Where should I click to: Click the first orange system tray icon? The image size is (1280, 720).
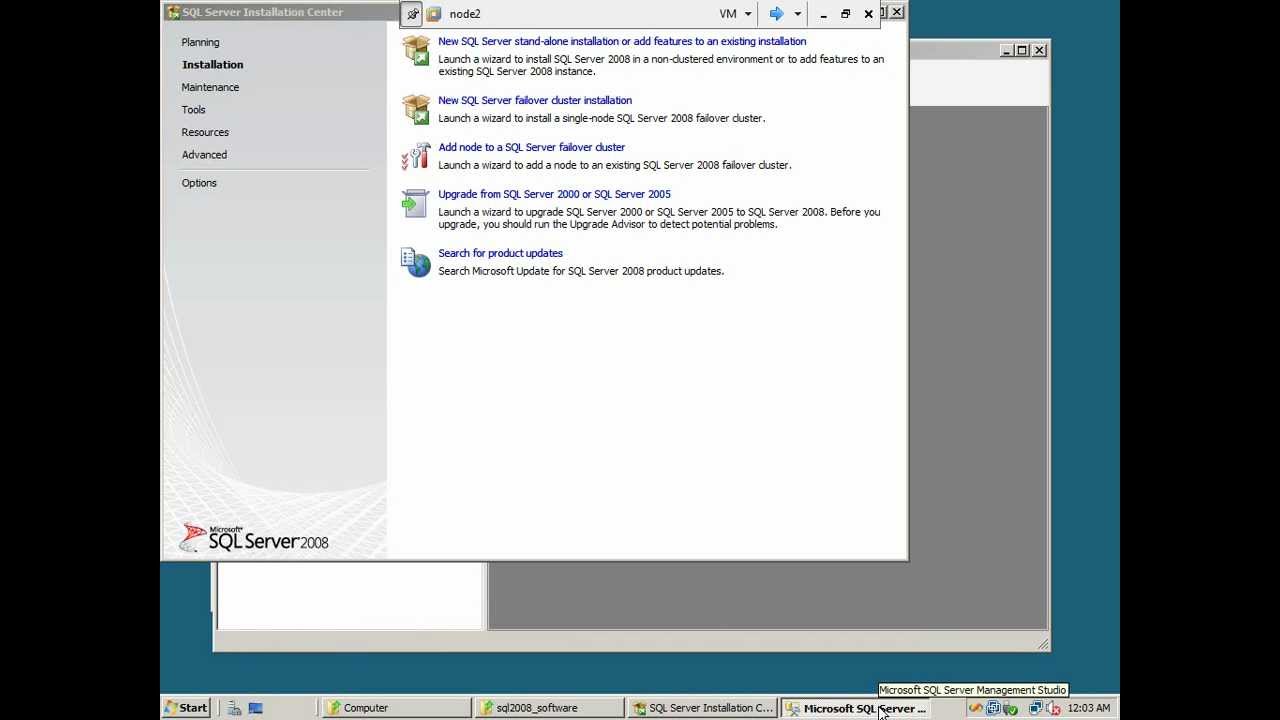tap(976, 708)
